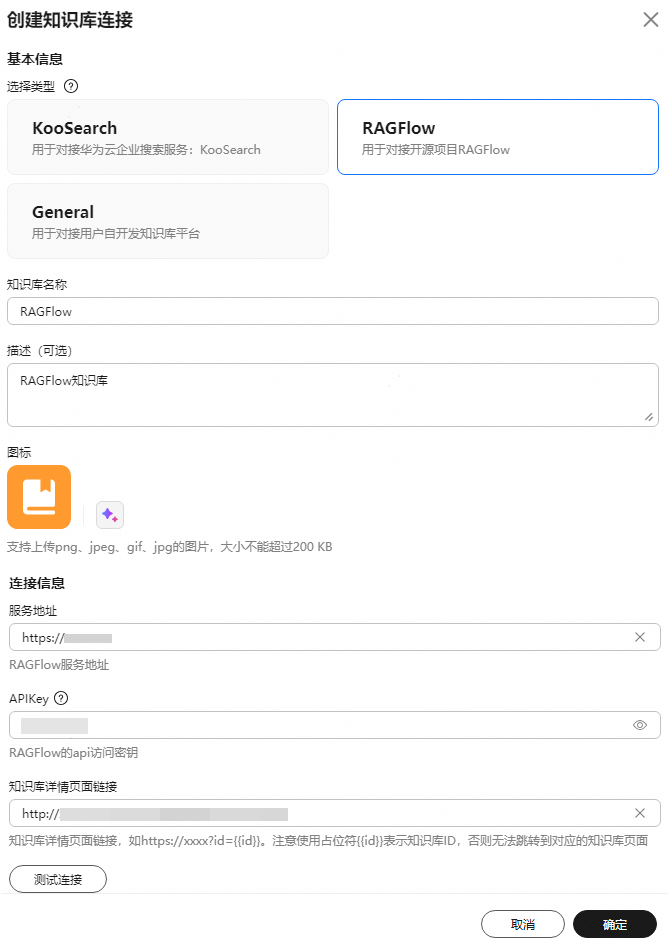The height and width of the screenshot is (942, 668).
Task: Focus the APIKey input field
Action: [x=335, y=725]
